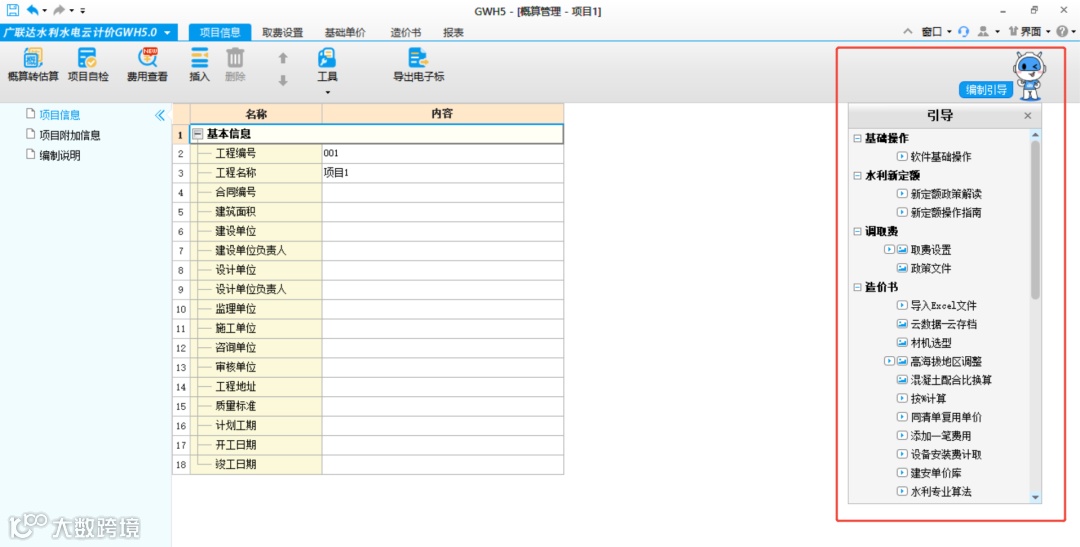Collapse the 调取费 section in the guide
The height and width of the screenshot is (547, 1080).
click(x=857, y=231)
